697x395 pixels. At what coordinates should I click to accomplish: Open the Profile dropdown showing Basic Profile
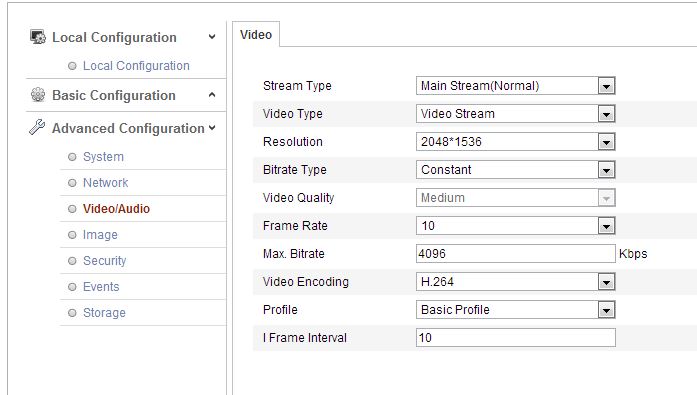516,309
